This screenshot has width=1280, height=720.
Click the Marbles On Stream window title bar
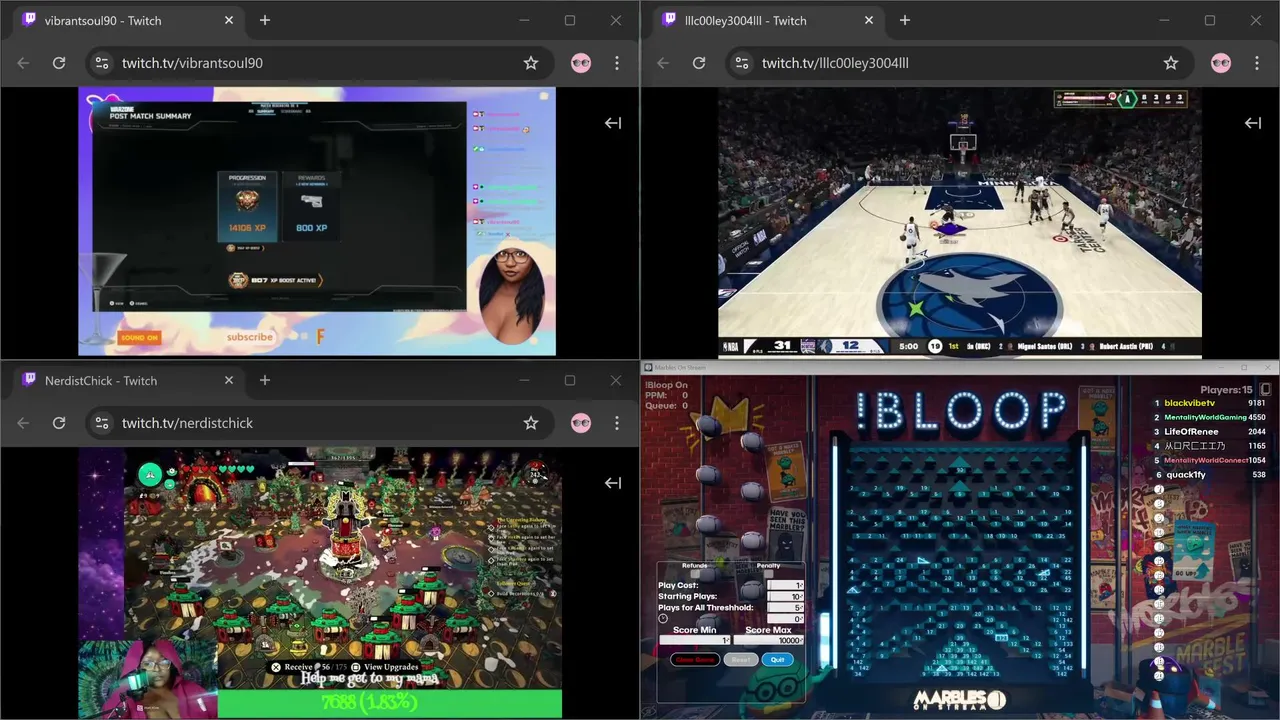pos(960,367)
